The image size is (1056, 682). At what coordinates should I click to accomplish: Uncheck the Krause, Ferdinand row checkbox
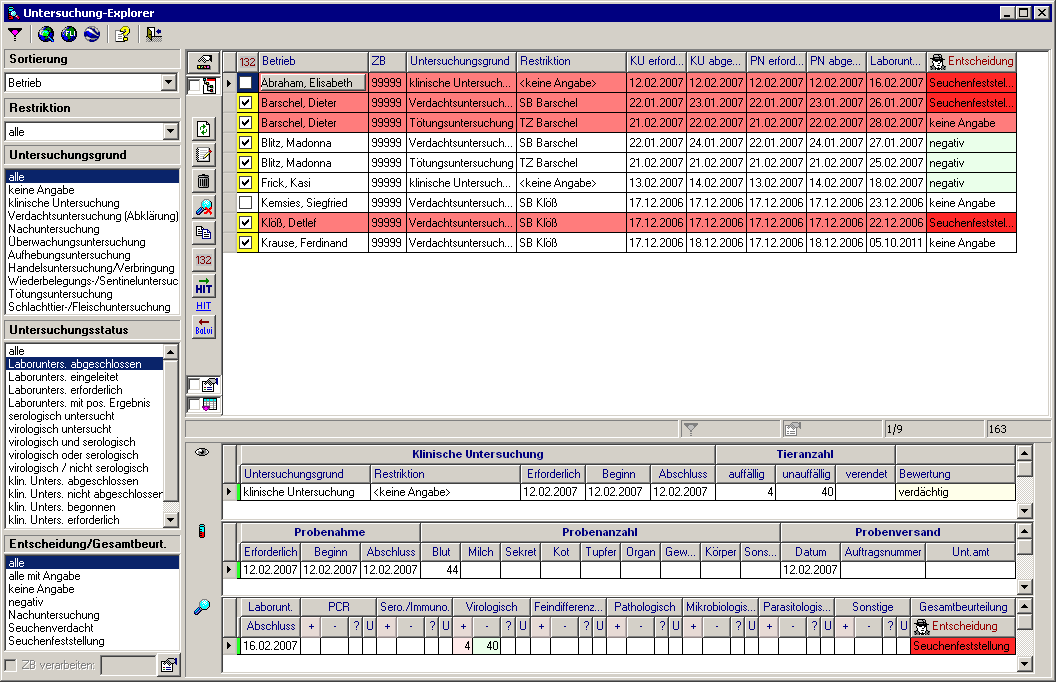click(x=246, y=242)
